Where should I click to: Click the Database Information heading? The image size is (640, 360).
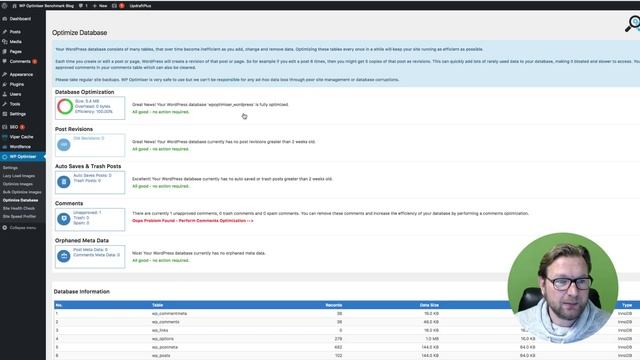(x=82, y=291)
